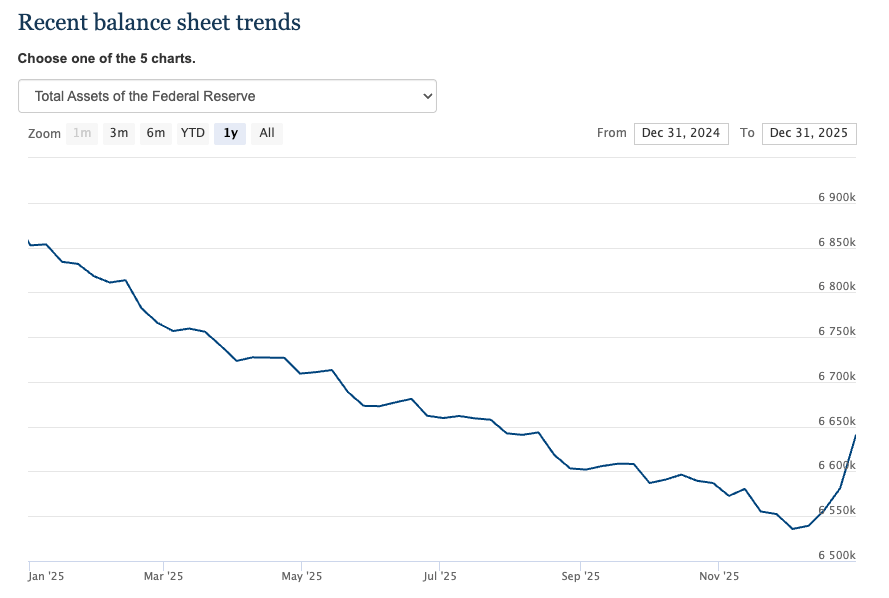Click the Sep '25 axis label

tap(580, 576)
